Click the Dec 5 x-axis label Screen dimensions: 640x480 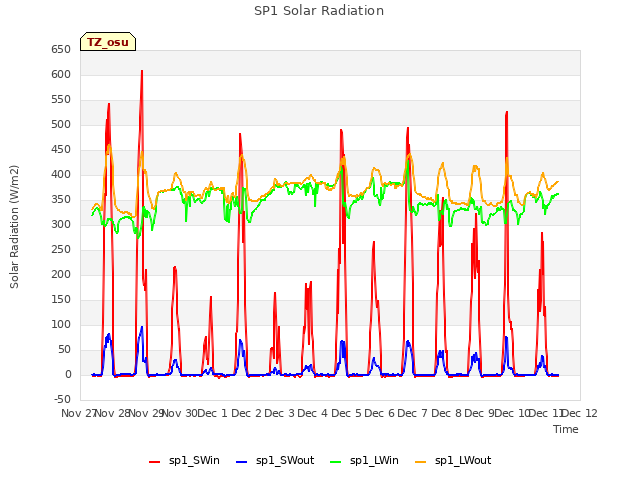[x=346, y=413]
